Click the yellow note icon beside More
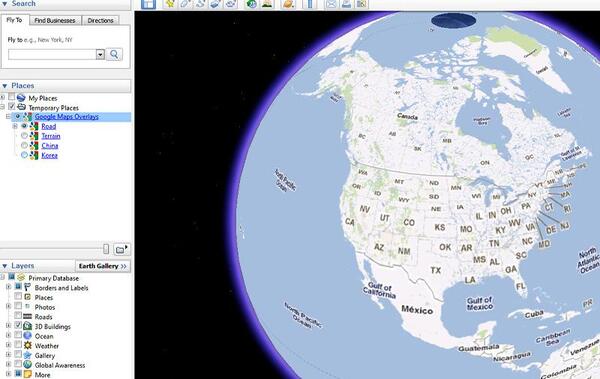 (x=28, y=374)
